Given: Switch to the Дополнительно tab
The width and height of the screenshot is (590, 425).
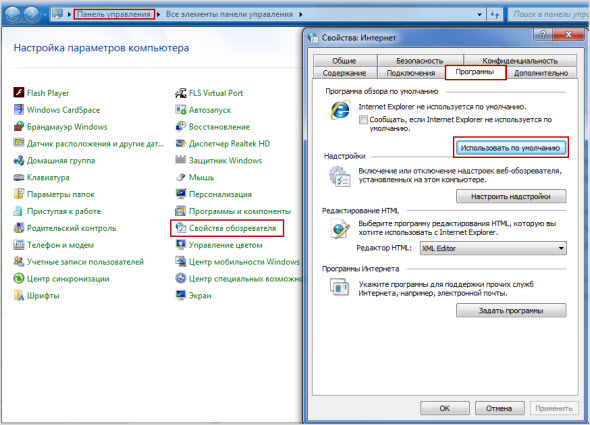Looking at the screenshot, I should 541,73.
